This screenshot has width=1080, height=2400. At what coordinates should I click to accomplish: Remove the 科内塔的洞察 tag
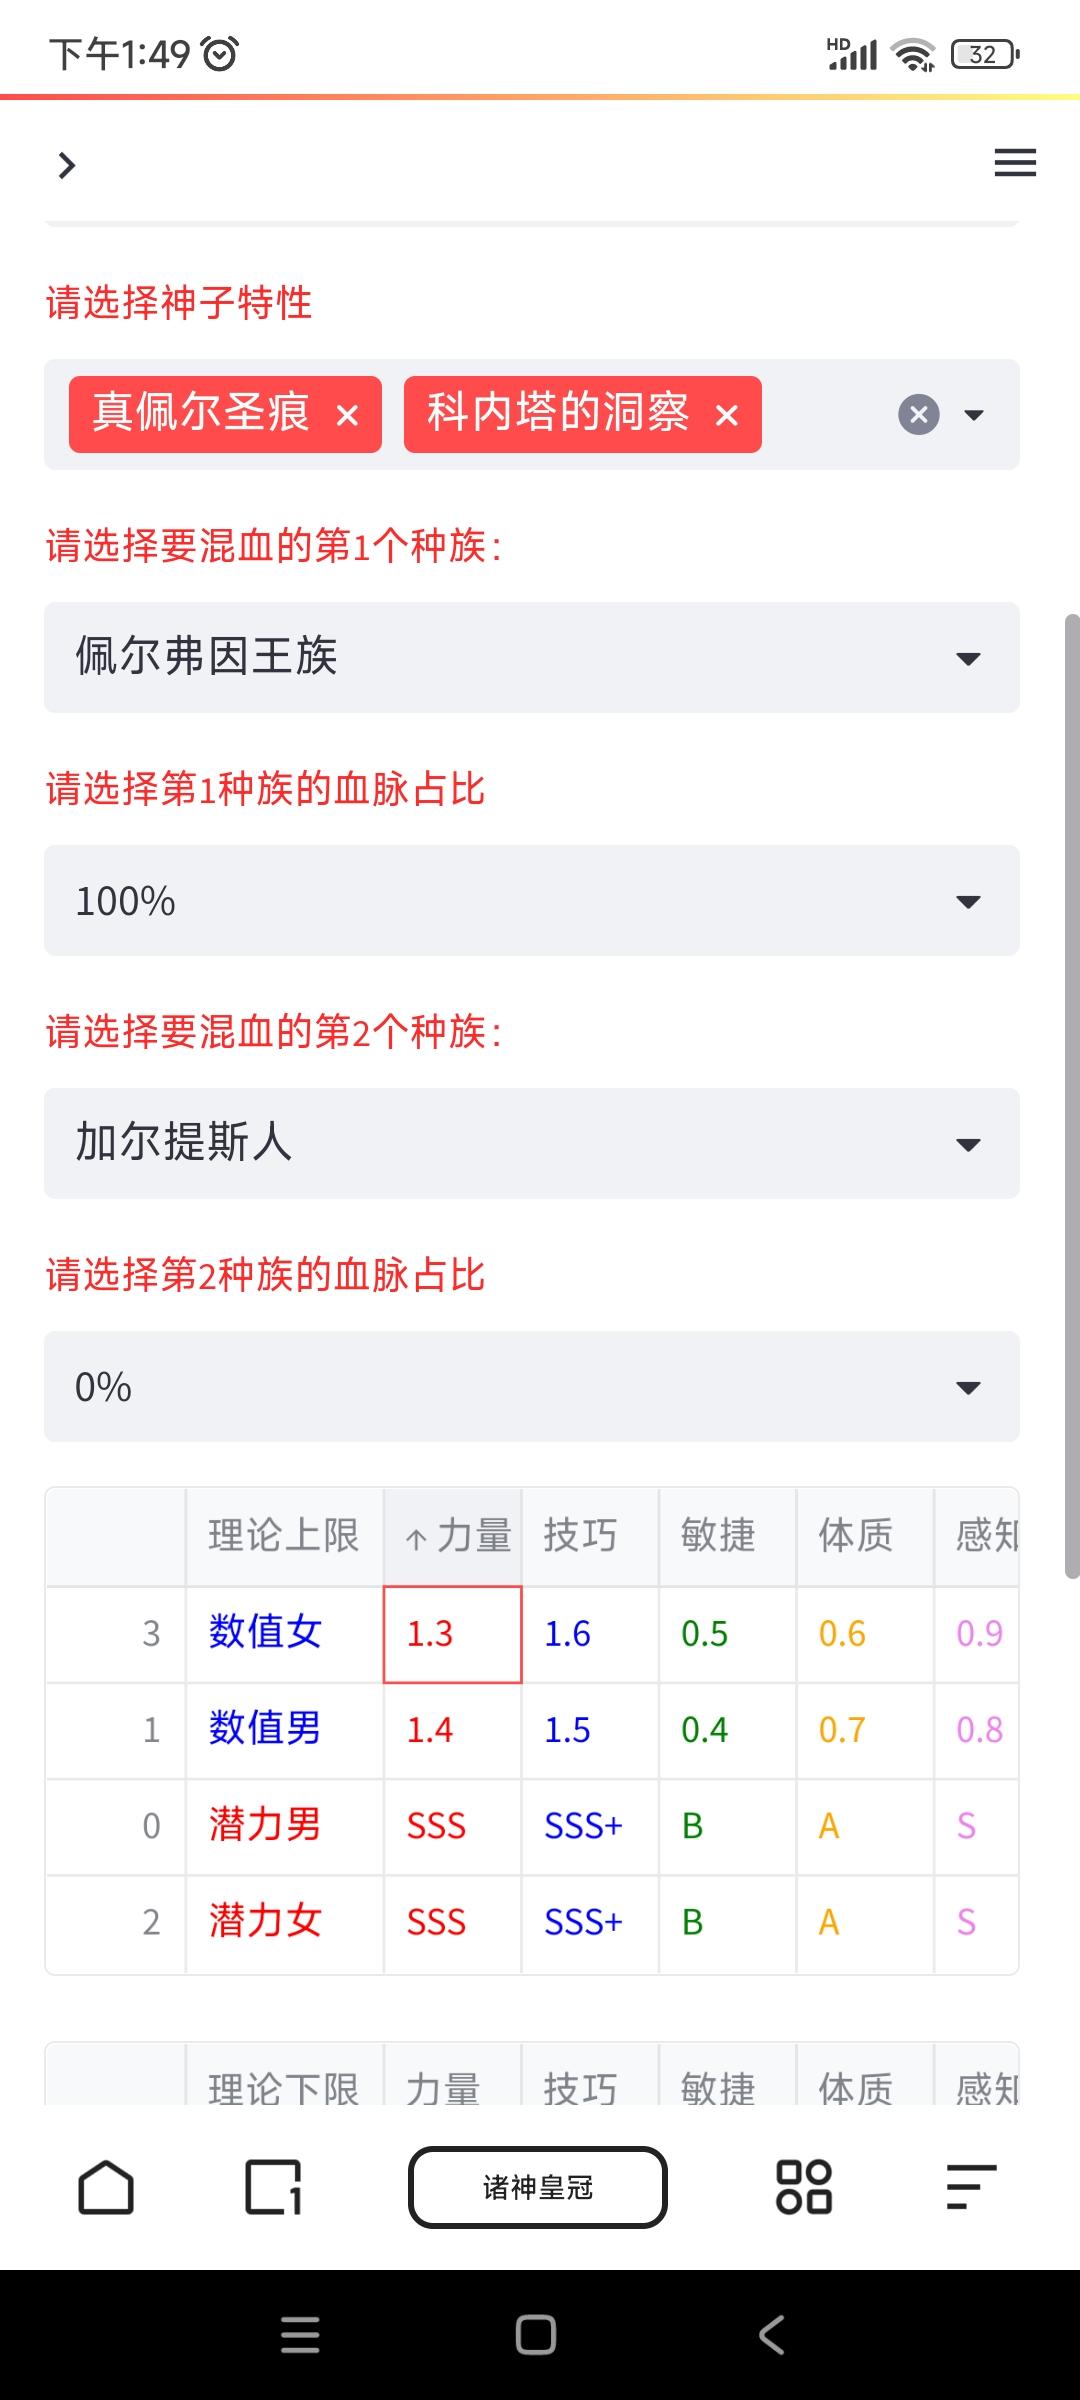727,415
